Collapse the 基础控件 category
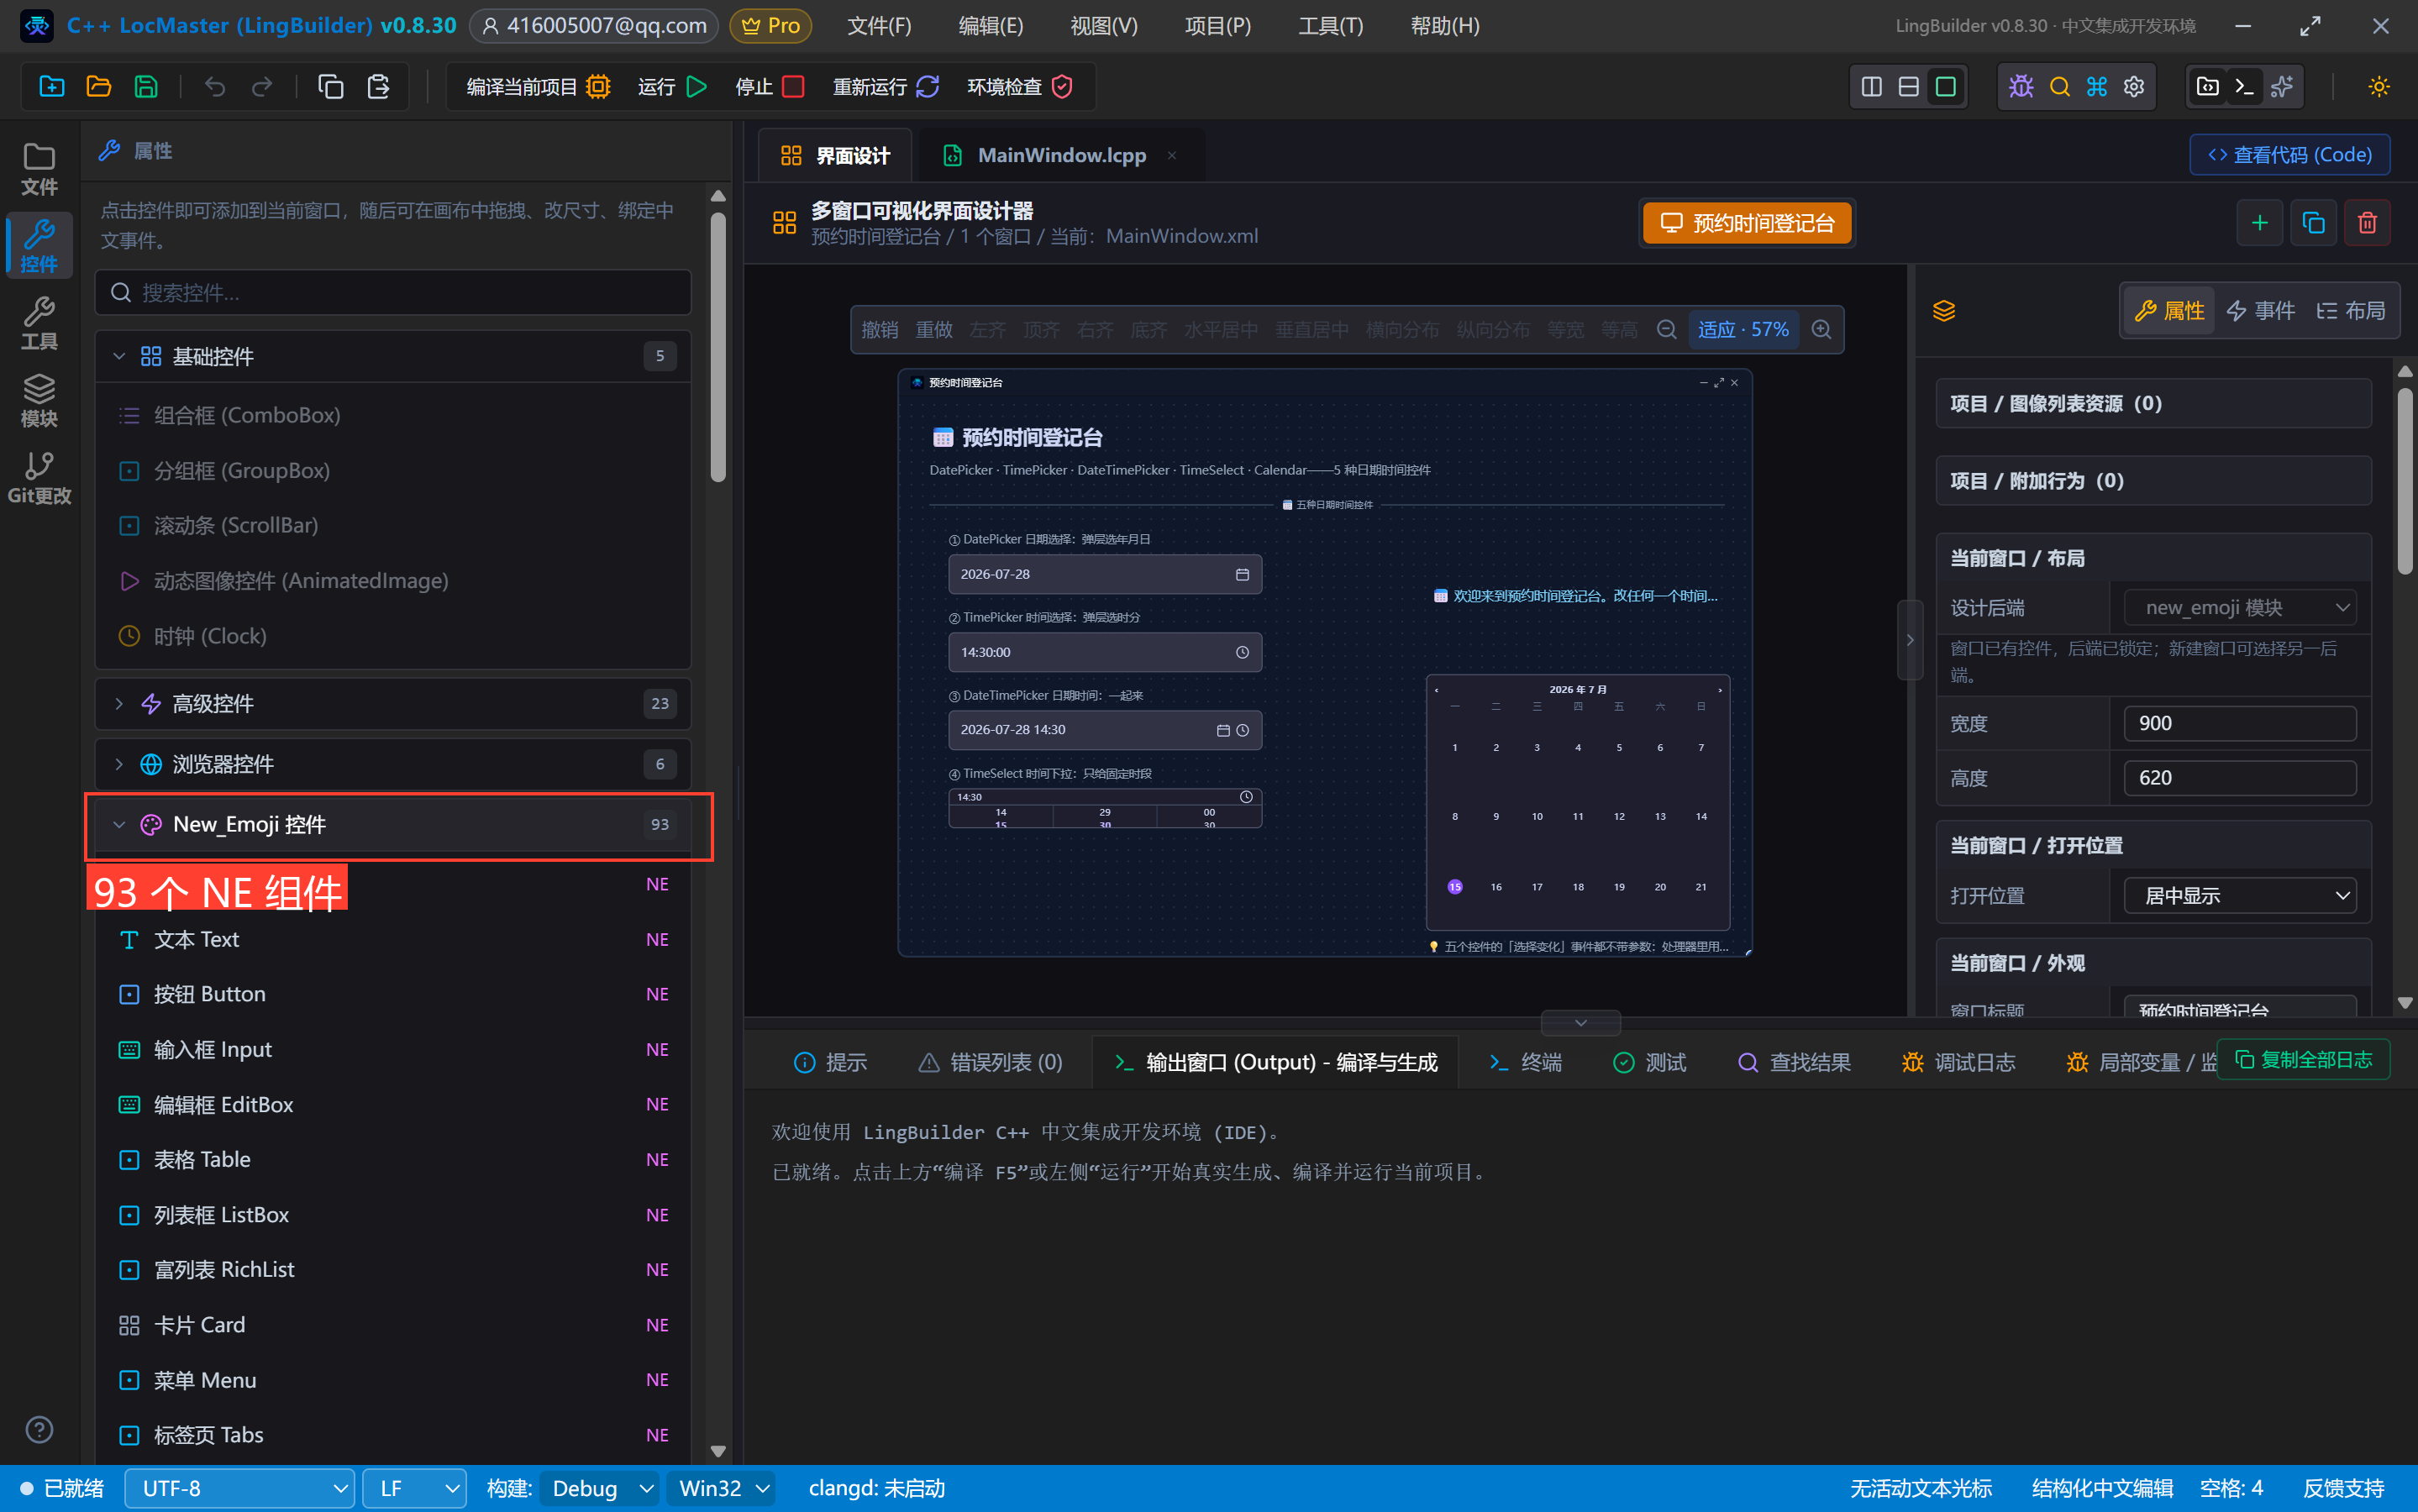 (393, 356)
